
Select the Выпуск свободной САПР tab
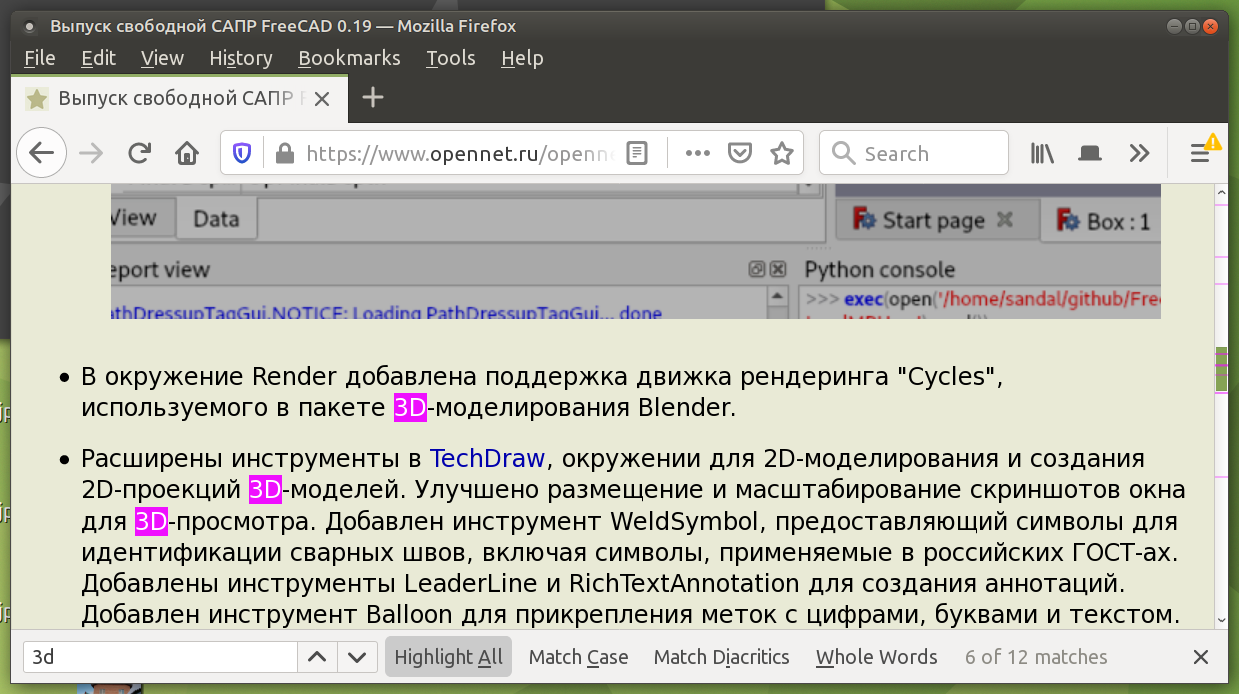pyautogui.click(x=180, y=98)
